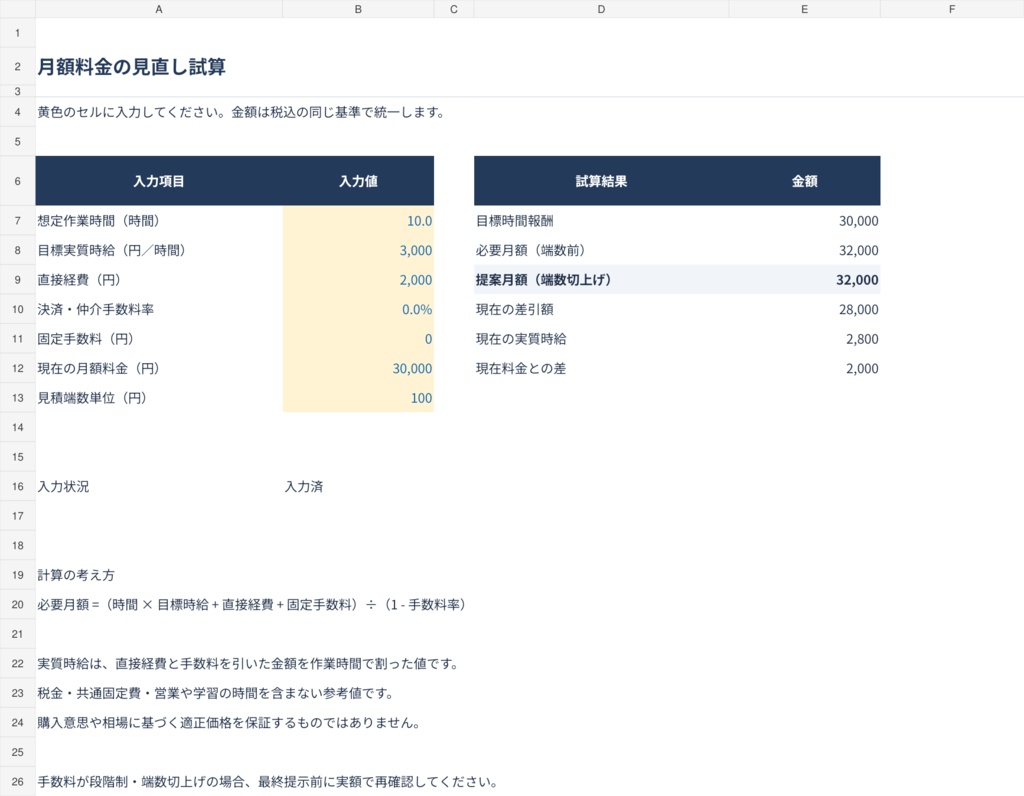Click the 直接経費(円) label
This screenshot has height=796, width=1024.
tap(79, 279)
